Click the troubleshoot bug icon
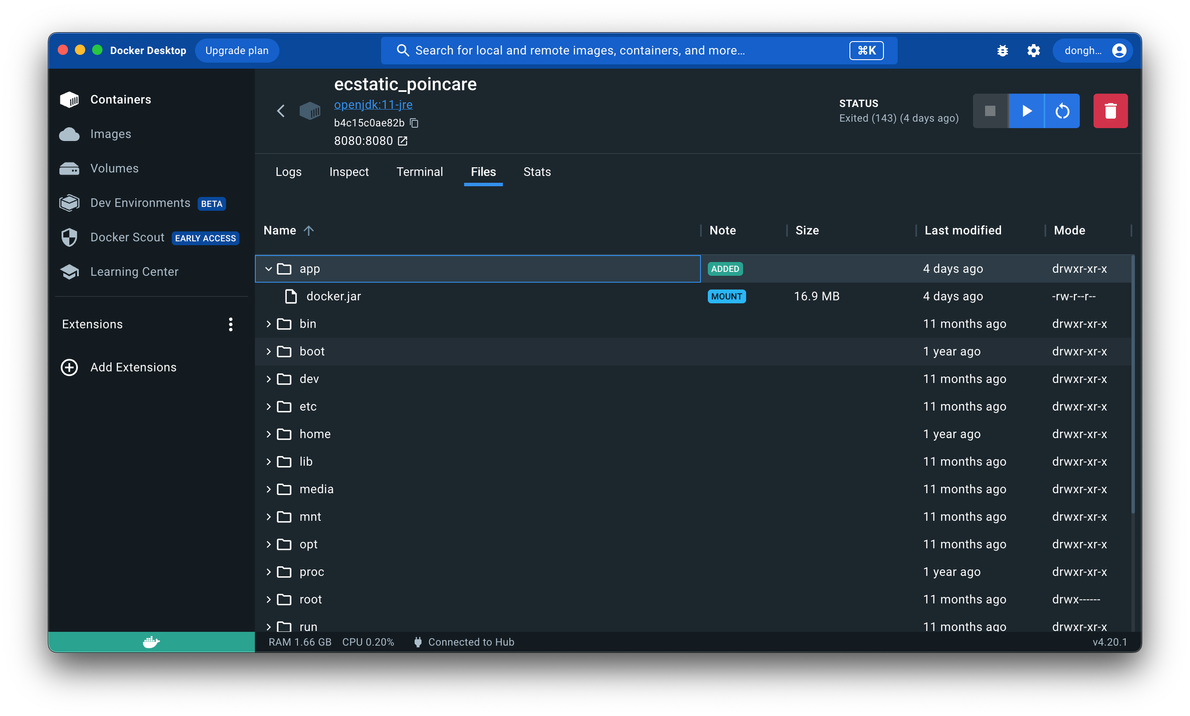The height and width of the screenshot is (716, 1190). coord(1003,51)
